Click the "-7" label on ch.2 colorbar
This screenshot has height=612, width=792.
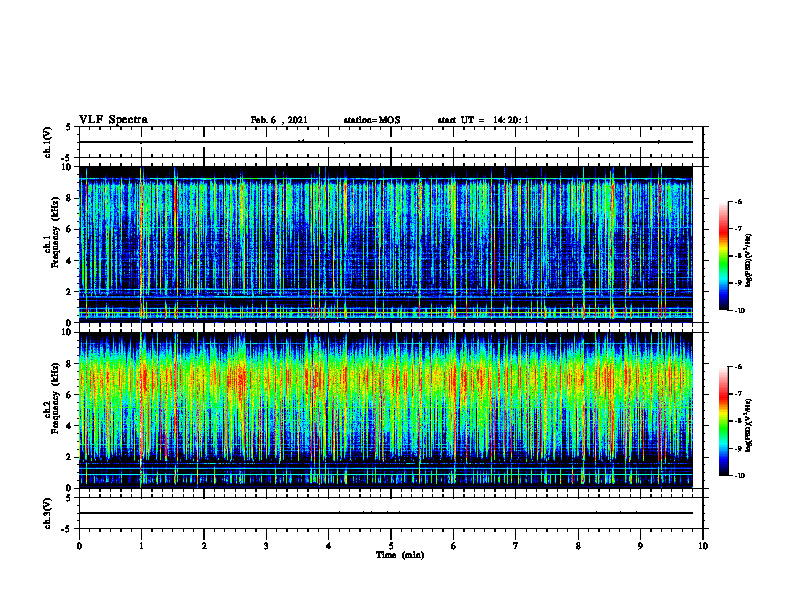(738, 394)
